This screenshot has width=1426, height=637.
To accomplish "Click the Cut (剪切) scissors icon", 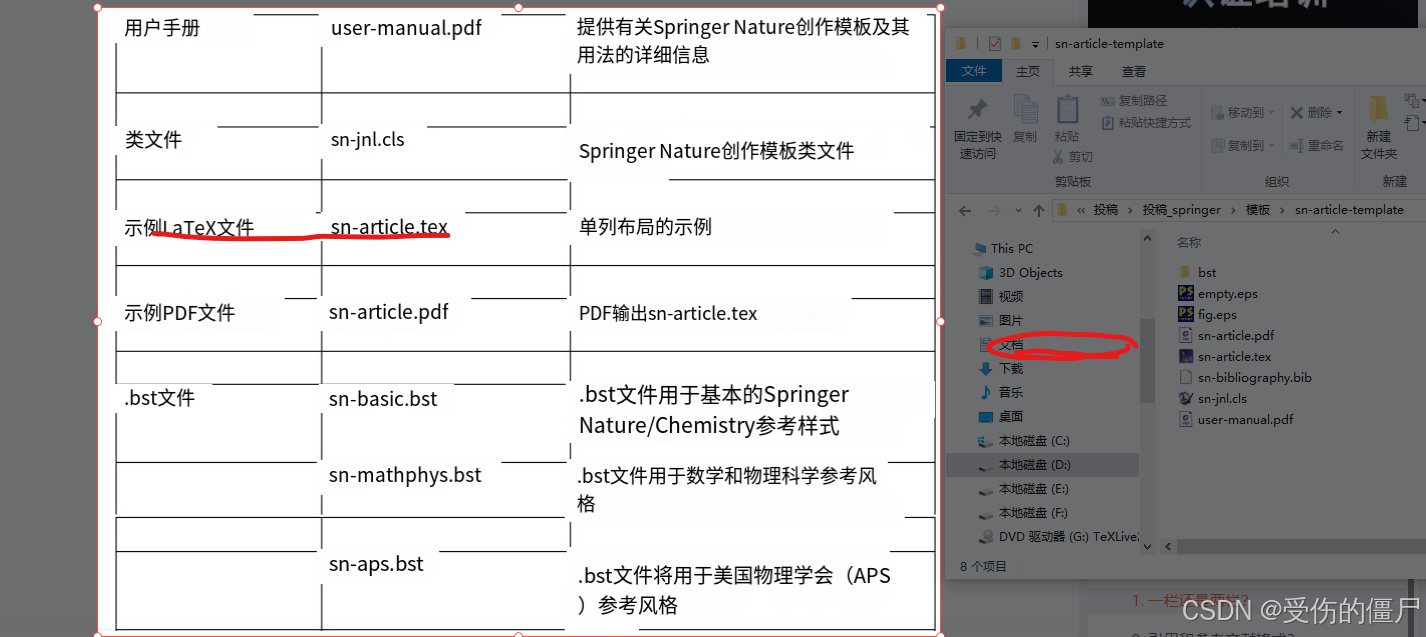I will point(1059,157).
